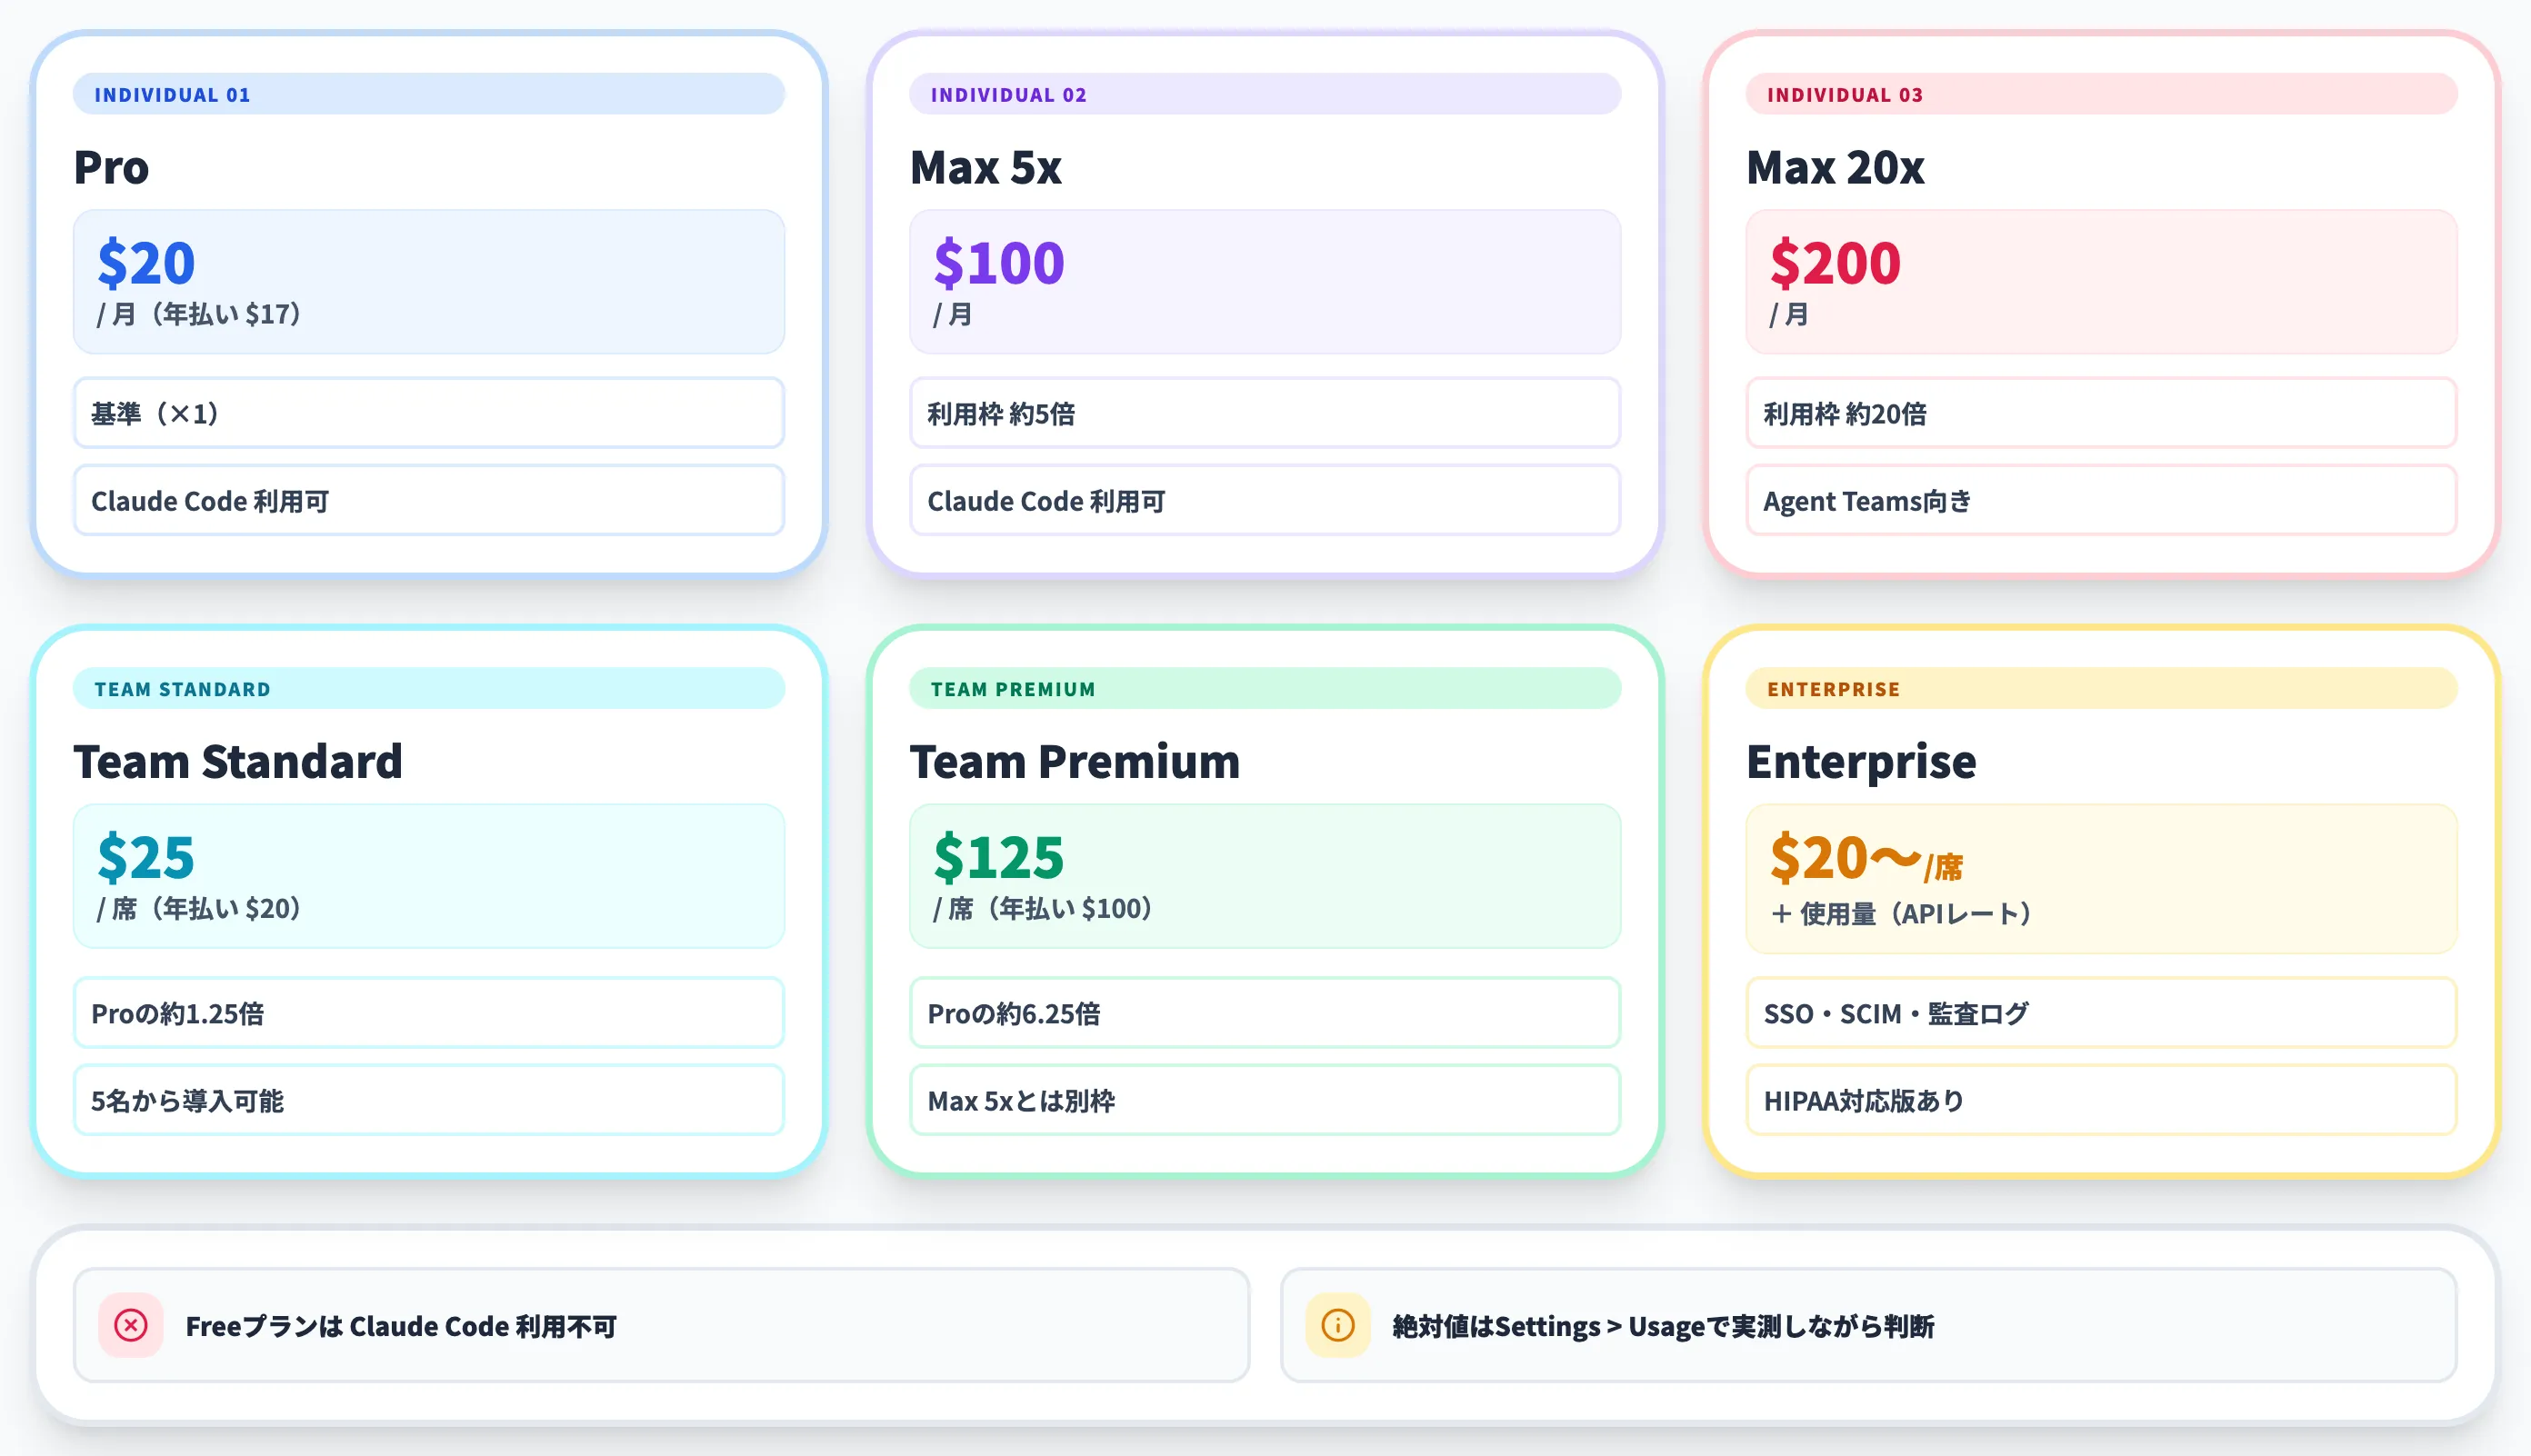Click the $125 price

(999, 858)
